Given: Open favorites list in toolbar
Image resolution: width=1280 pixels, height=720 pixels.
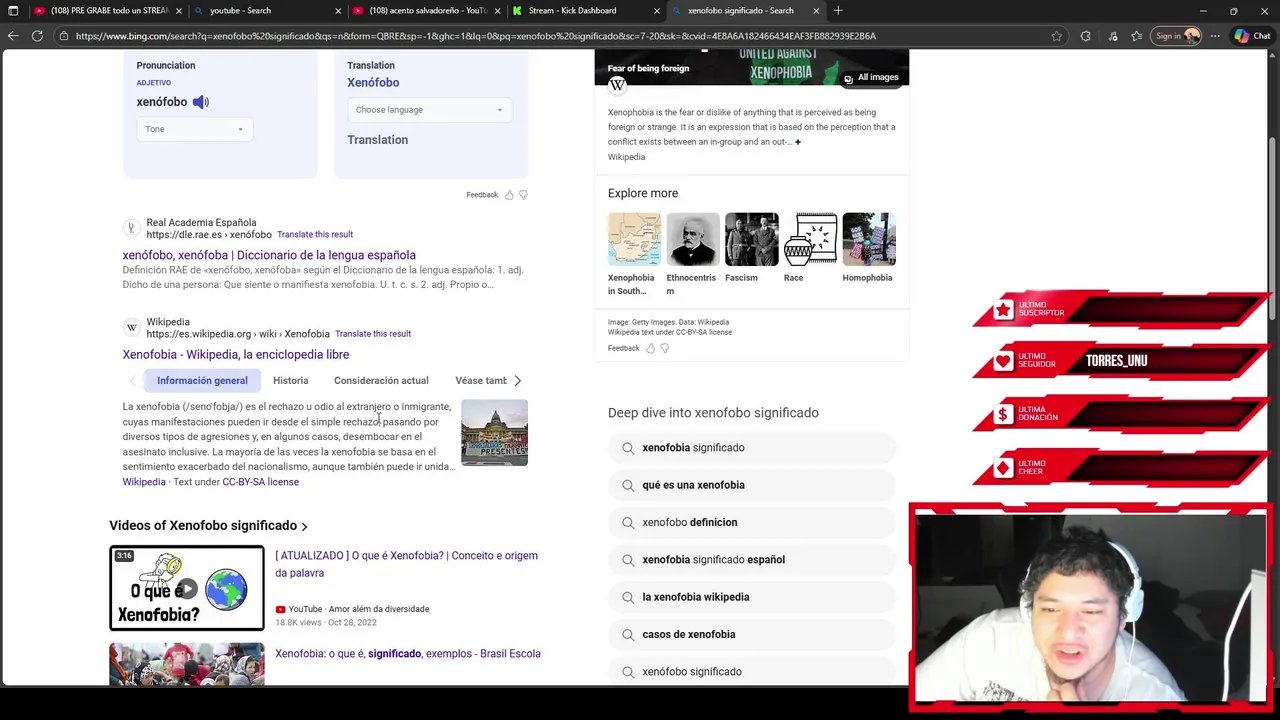Looking at the screenshot, I should tap(1137, 36).
